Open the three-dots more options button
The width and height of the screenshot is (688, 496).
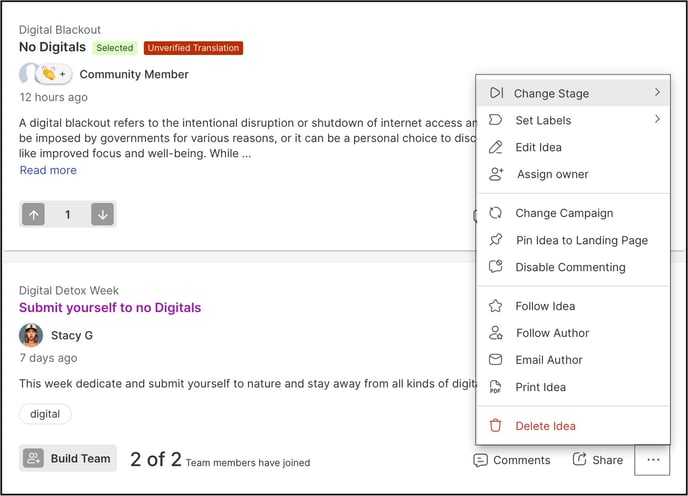652,460
